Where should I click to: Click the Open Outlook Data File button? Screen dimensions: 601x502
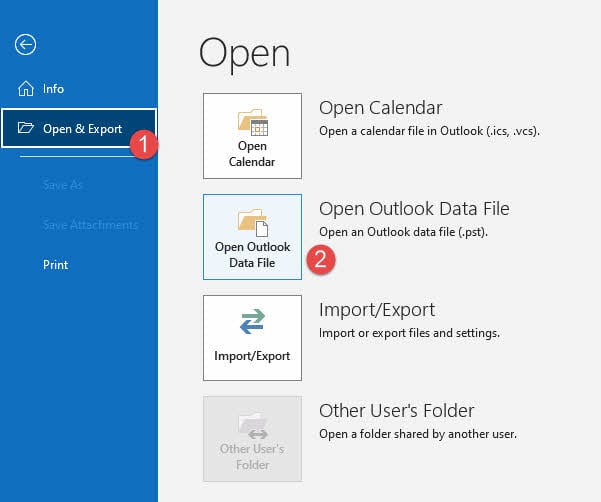[x=252, y=237]
